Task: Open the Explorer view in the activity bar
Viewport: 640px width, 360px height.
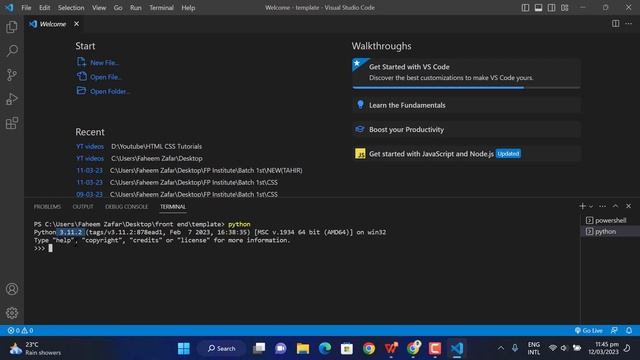Action: [x=12, y=27]
